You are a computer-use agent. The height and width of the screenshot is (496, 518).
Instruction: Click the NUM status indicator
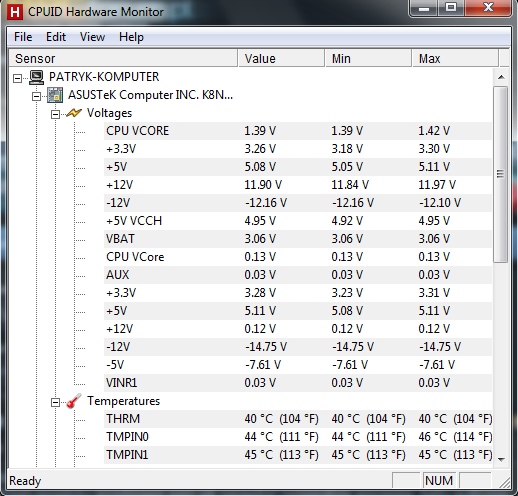pyautogui.click(x=439, y=481)
